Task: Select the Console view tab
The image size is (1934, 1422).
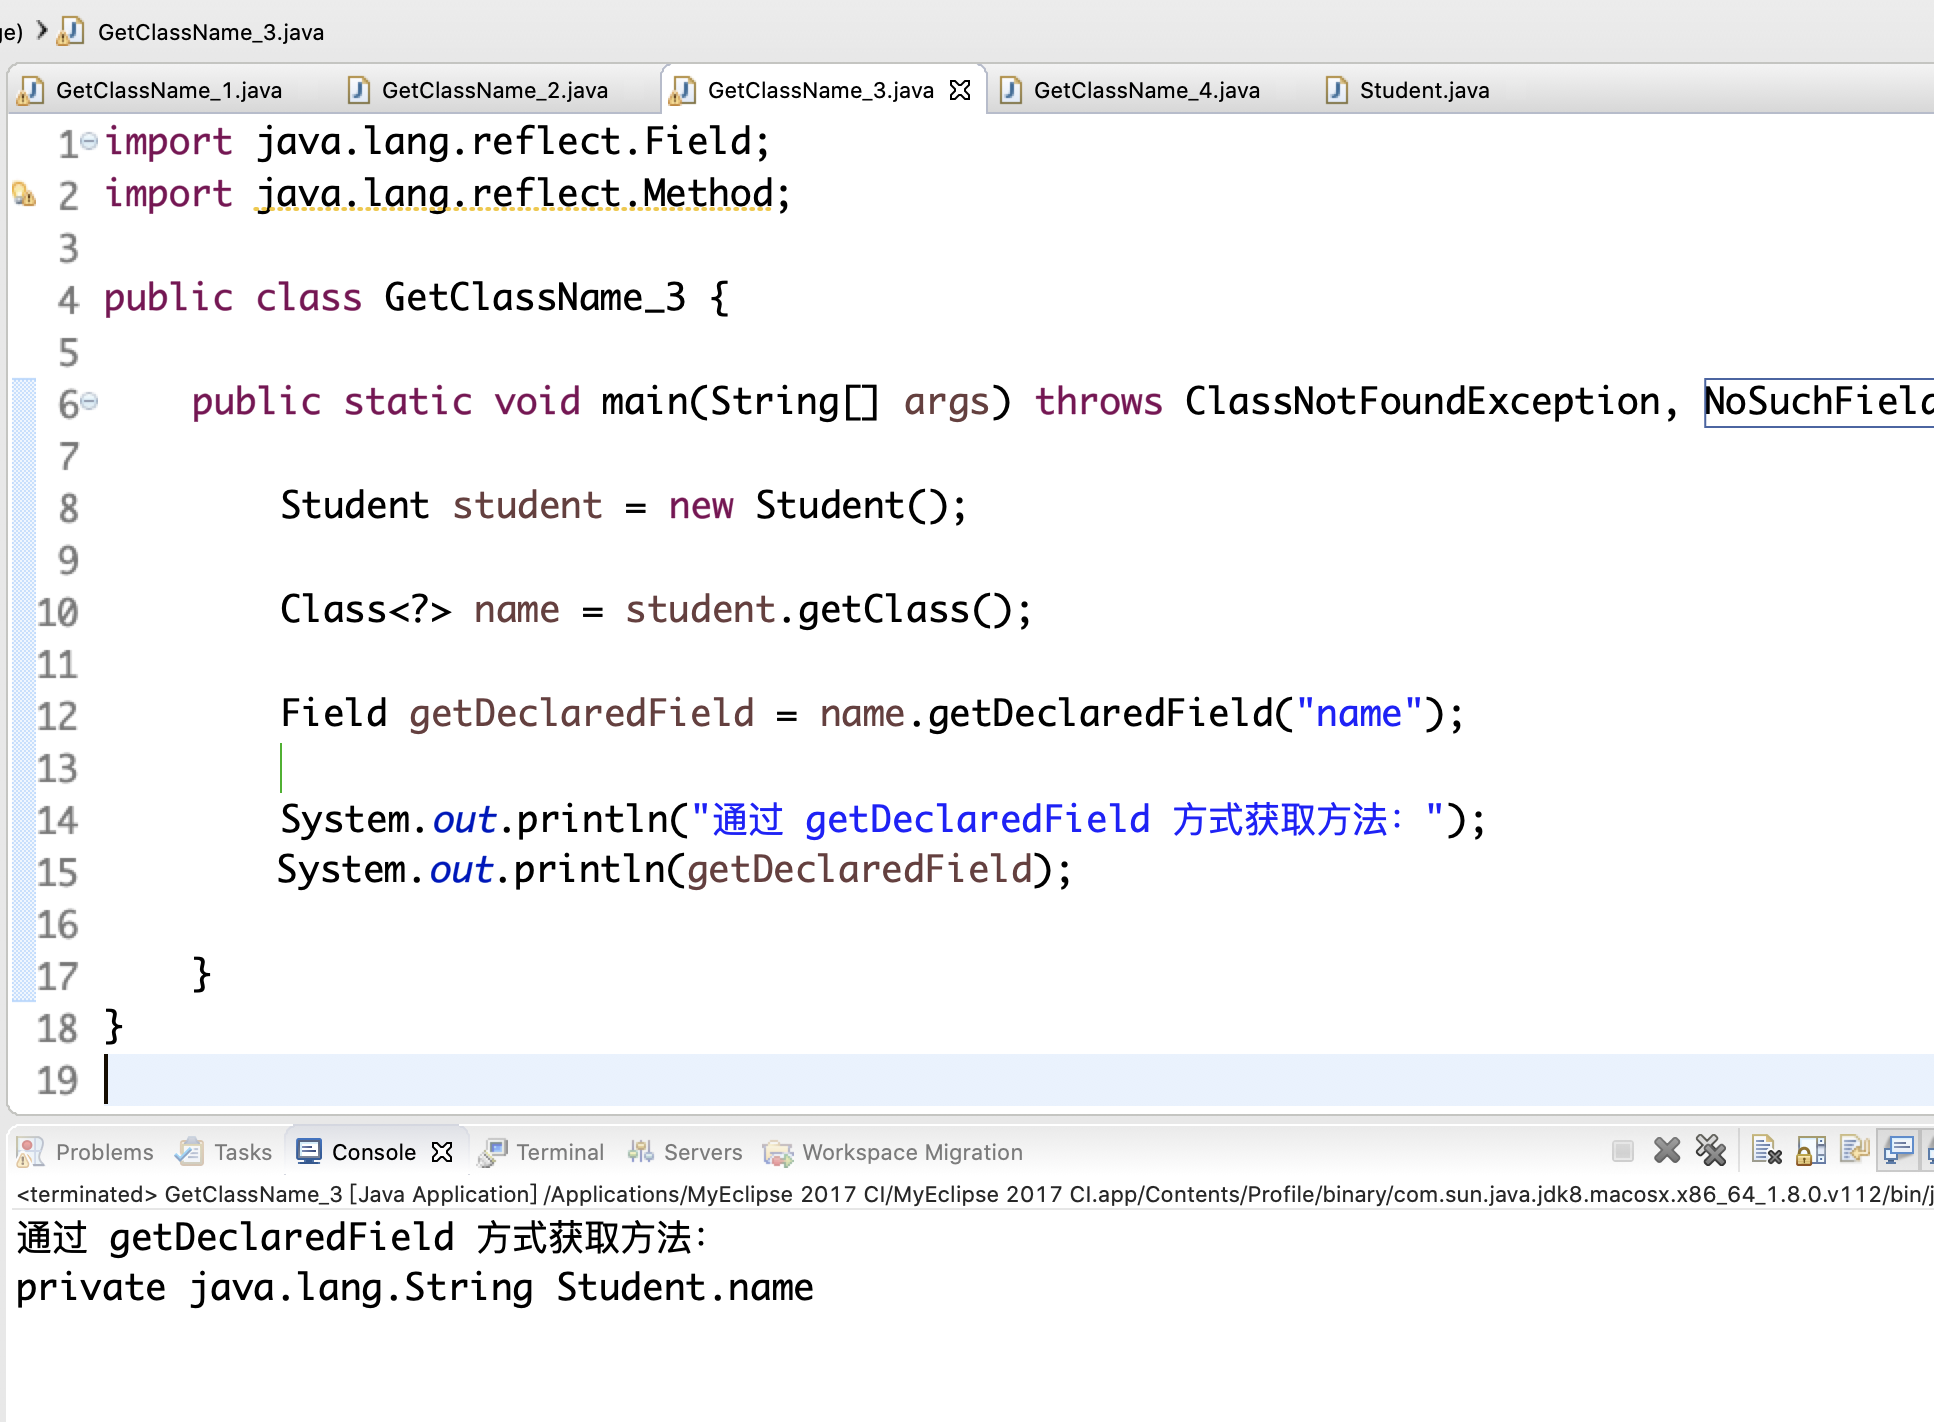Action: point(374,1152)
